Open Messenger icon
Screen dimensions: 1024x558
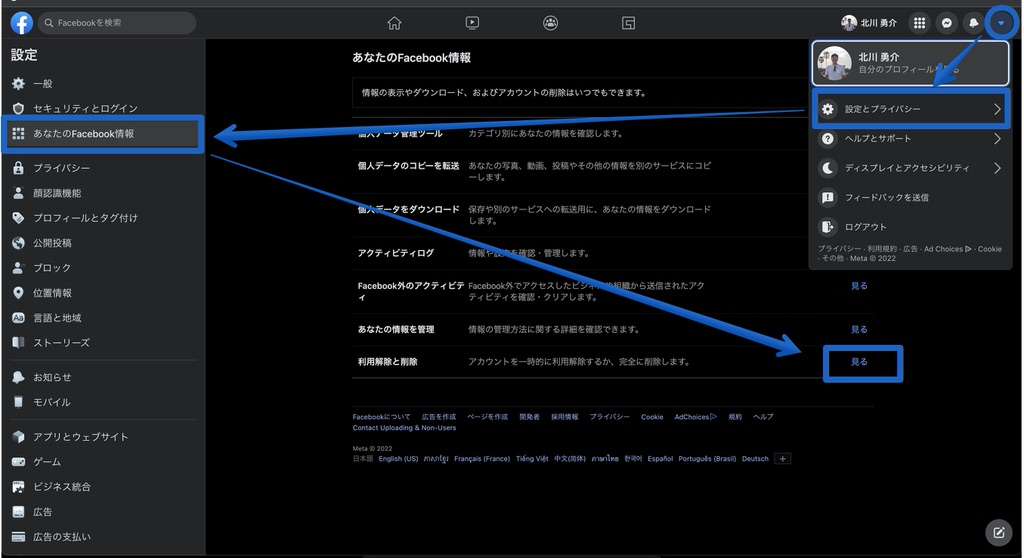pos(946,23)
